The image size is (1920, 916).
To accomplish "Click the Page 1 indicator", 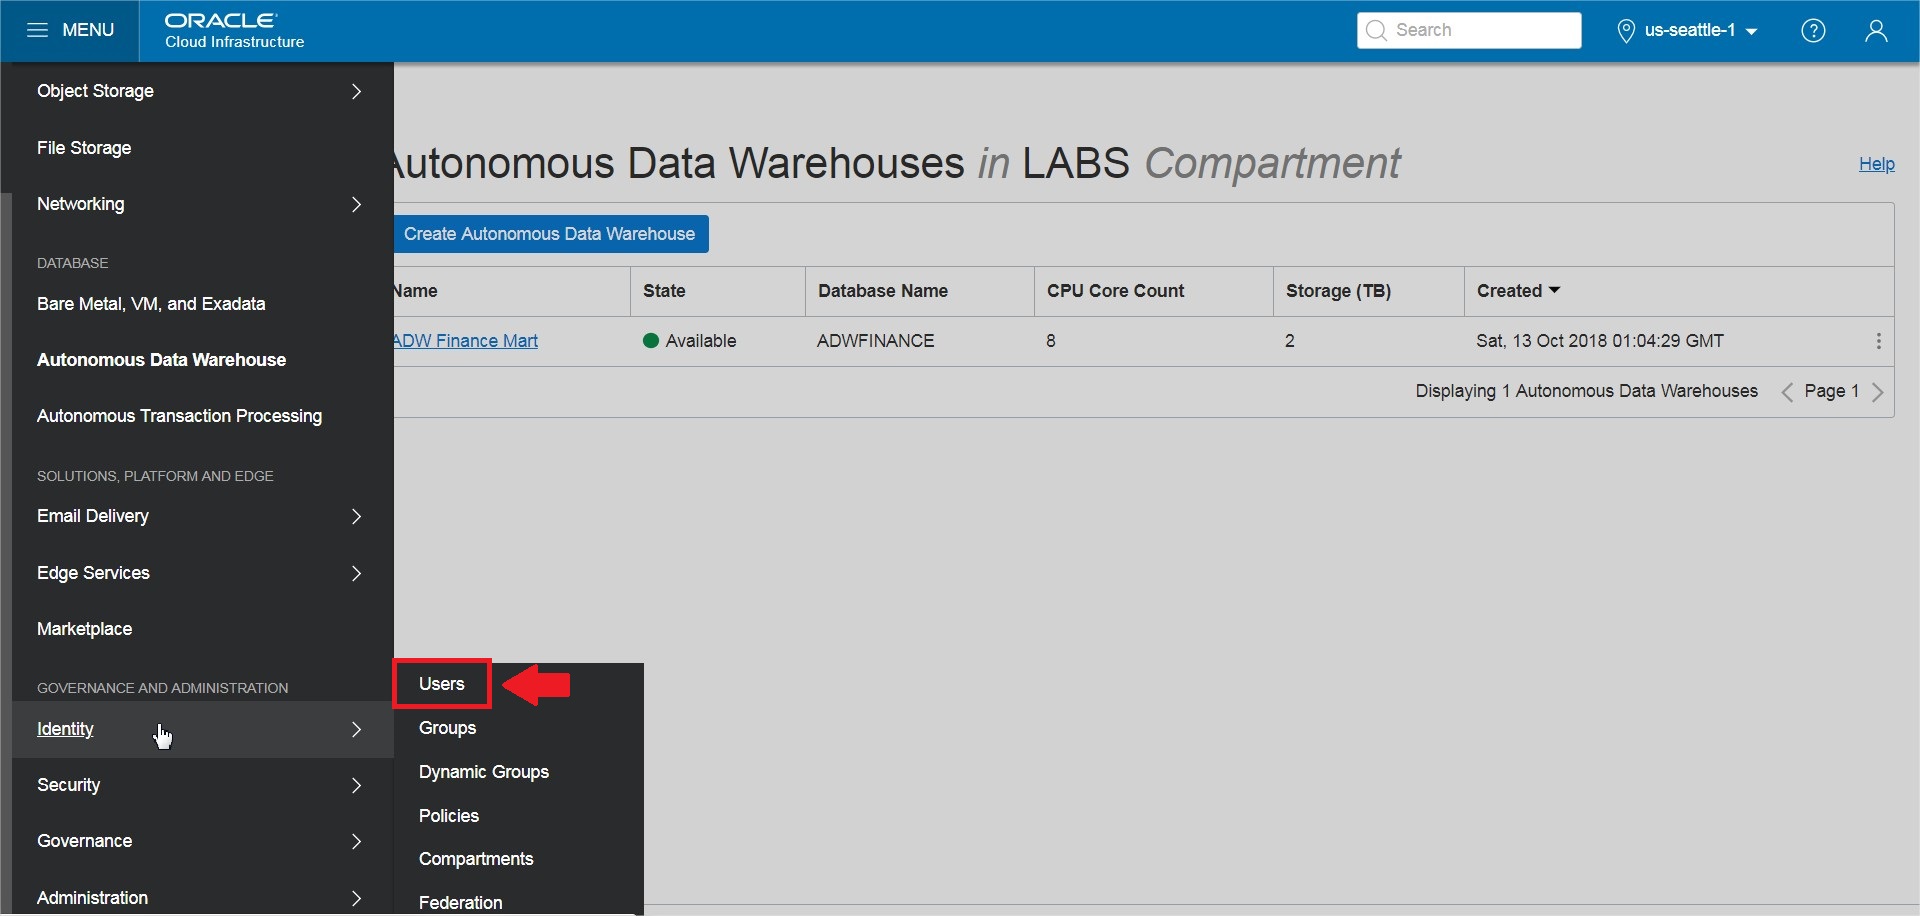I will (x=1831, y=391).
